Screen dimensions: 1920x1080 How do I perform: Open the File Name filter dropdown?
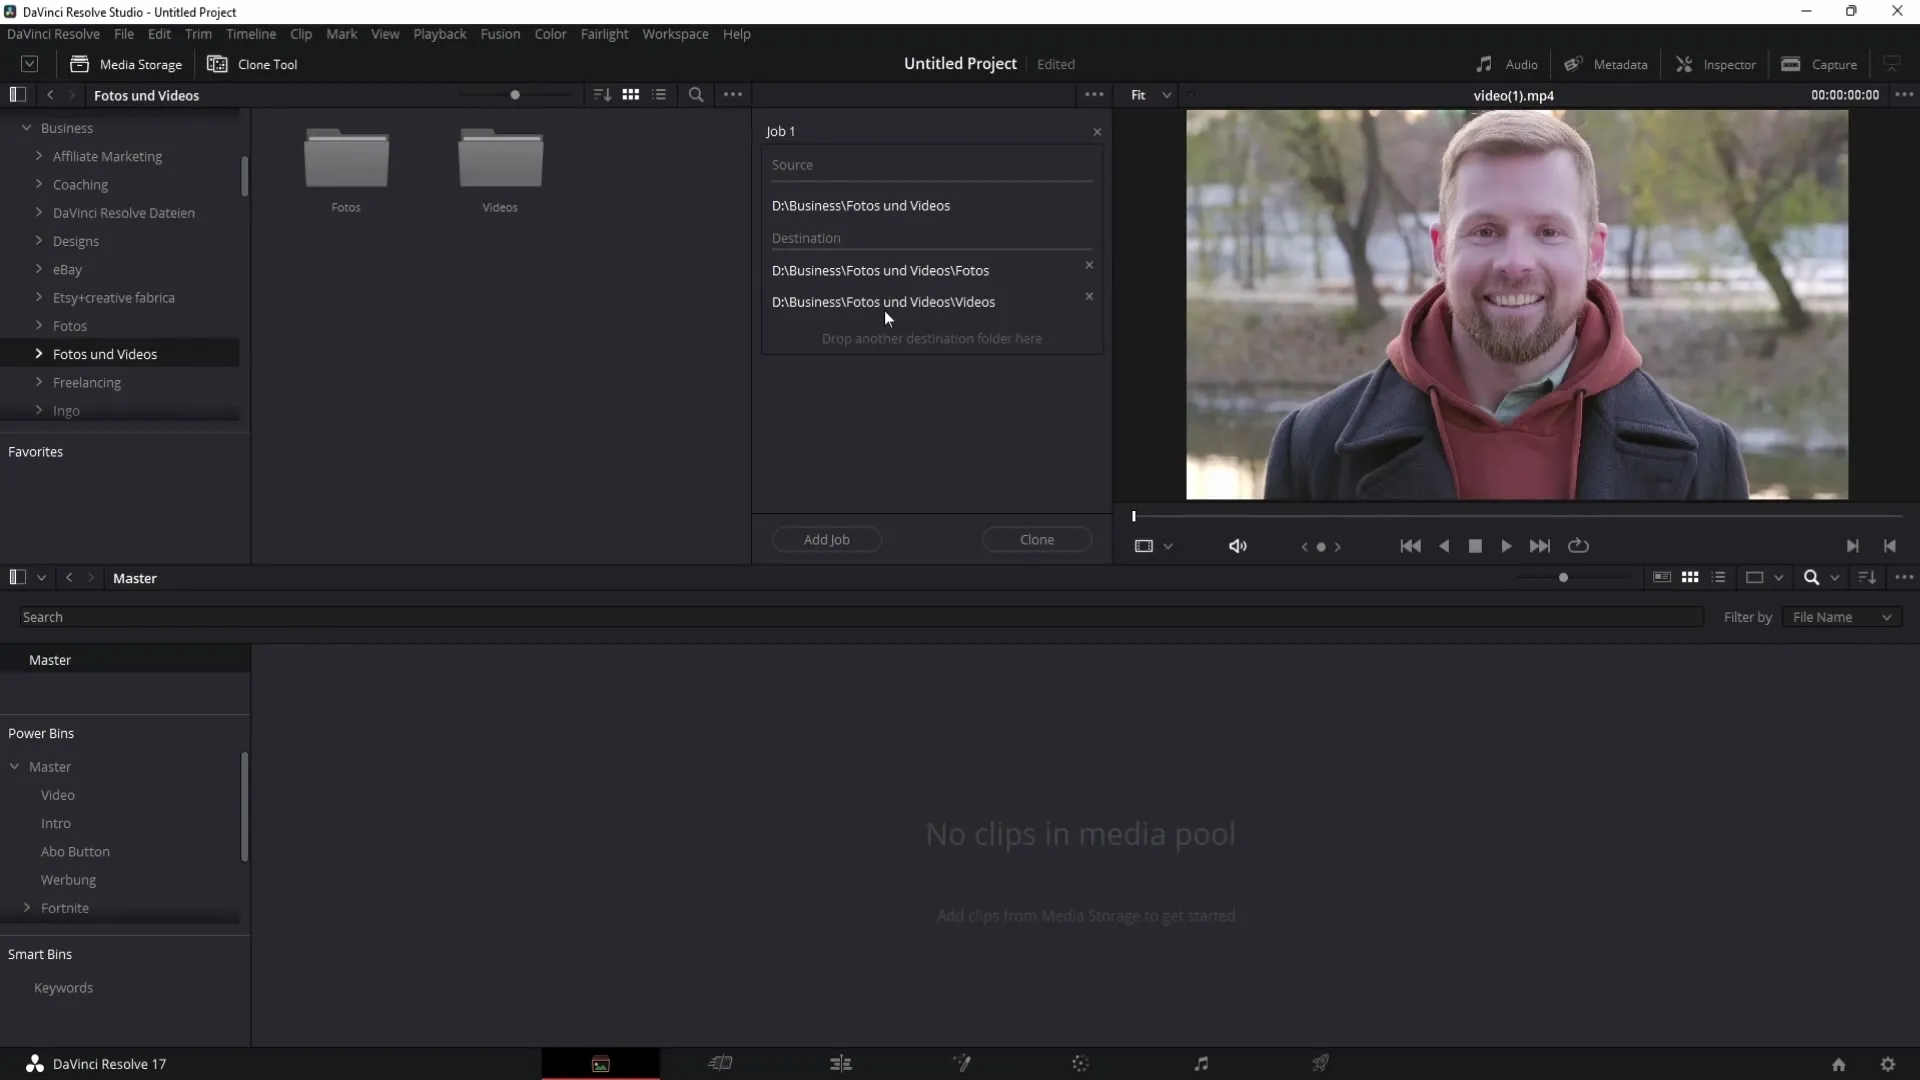(x=1842, y=617)
